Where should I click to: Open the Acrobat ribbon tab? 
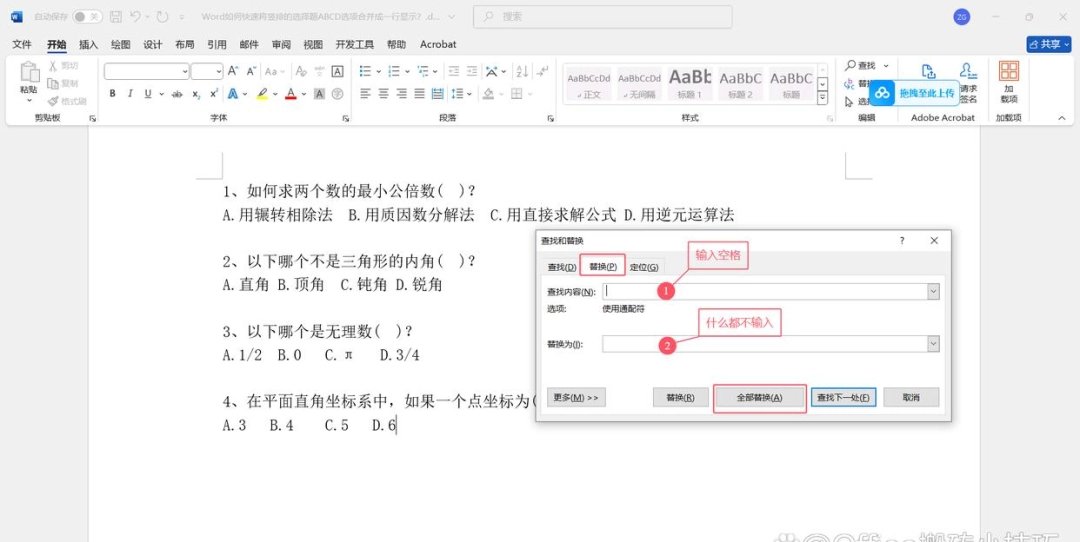(x=438, y=44)
